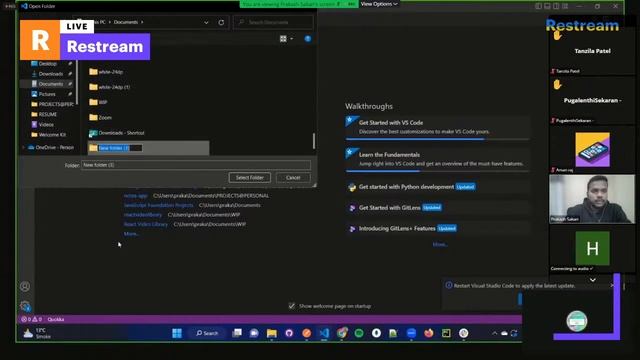
Task: Cancel the Open Folder dialog
Action: coord(293,178)
